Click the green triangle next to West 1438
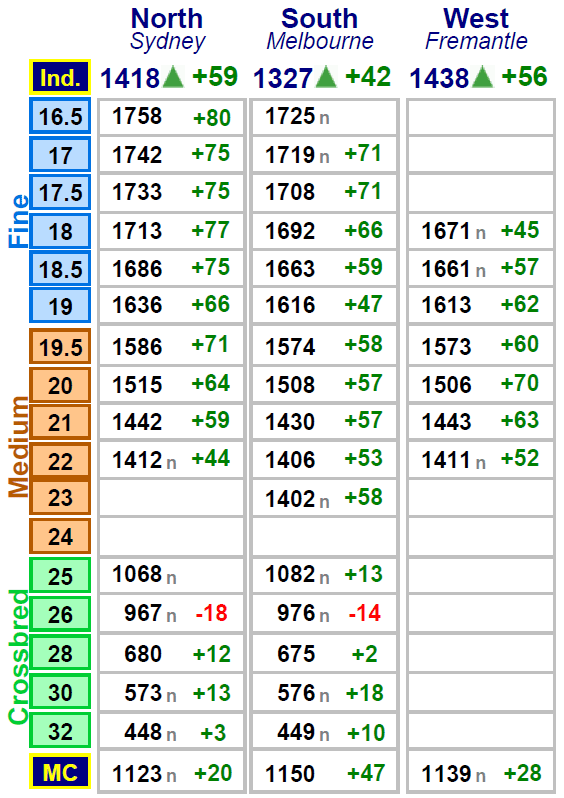 (482, 77)
